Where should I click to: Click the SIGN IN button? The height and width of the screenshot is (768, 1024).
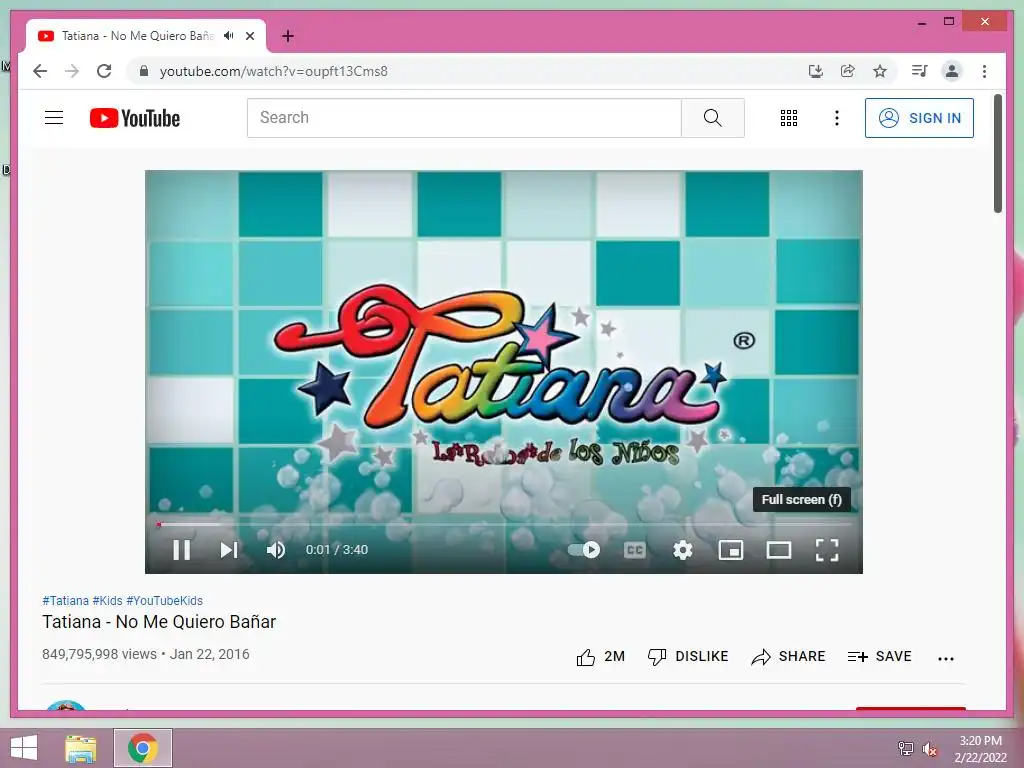click(919, 118)
